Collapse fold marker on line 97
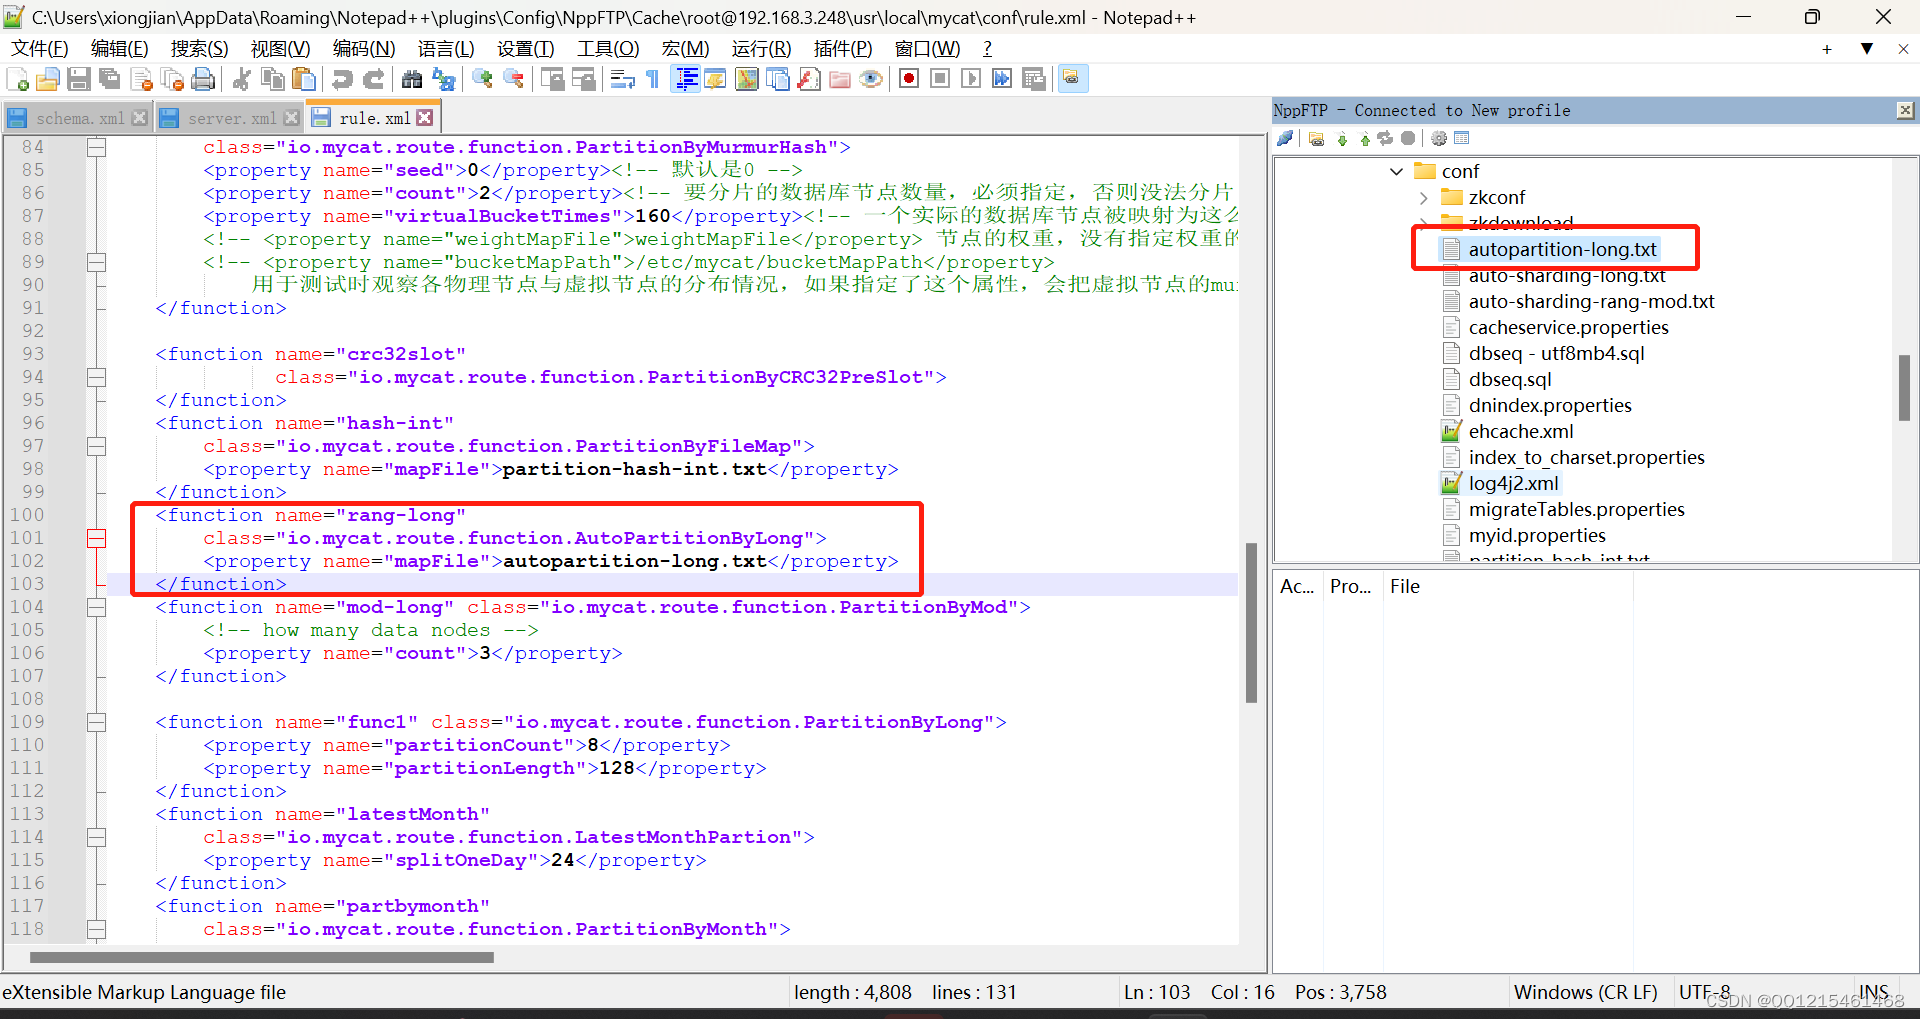The width and height of the screenshot is (1920, 1019). click(96, 447)
